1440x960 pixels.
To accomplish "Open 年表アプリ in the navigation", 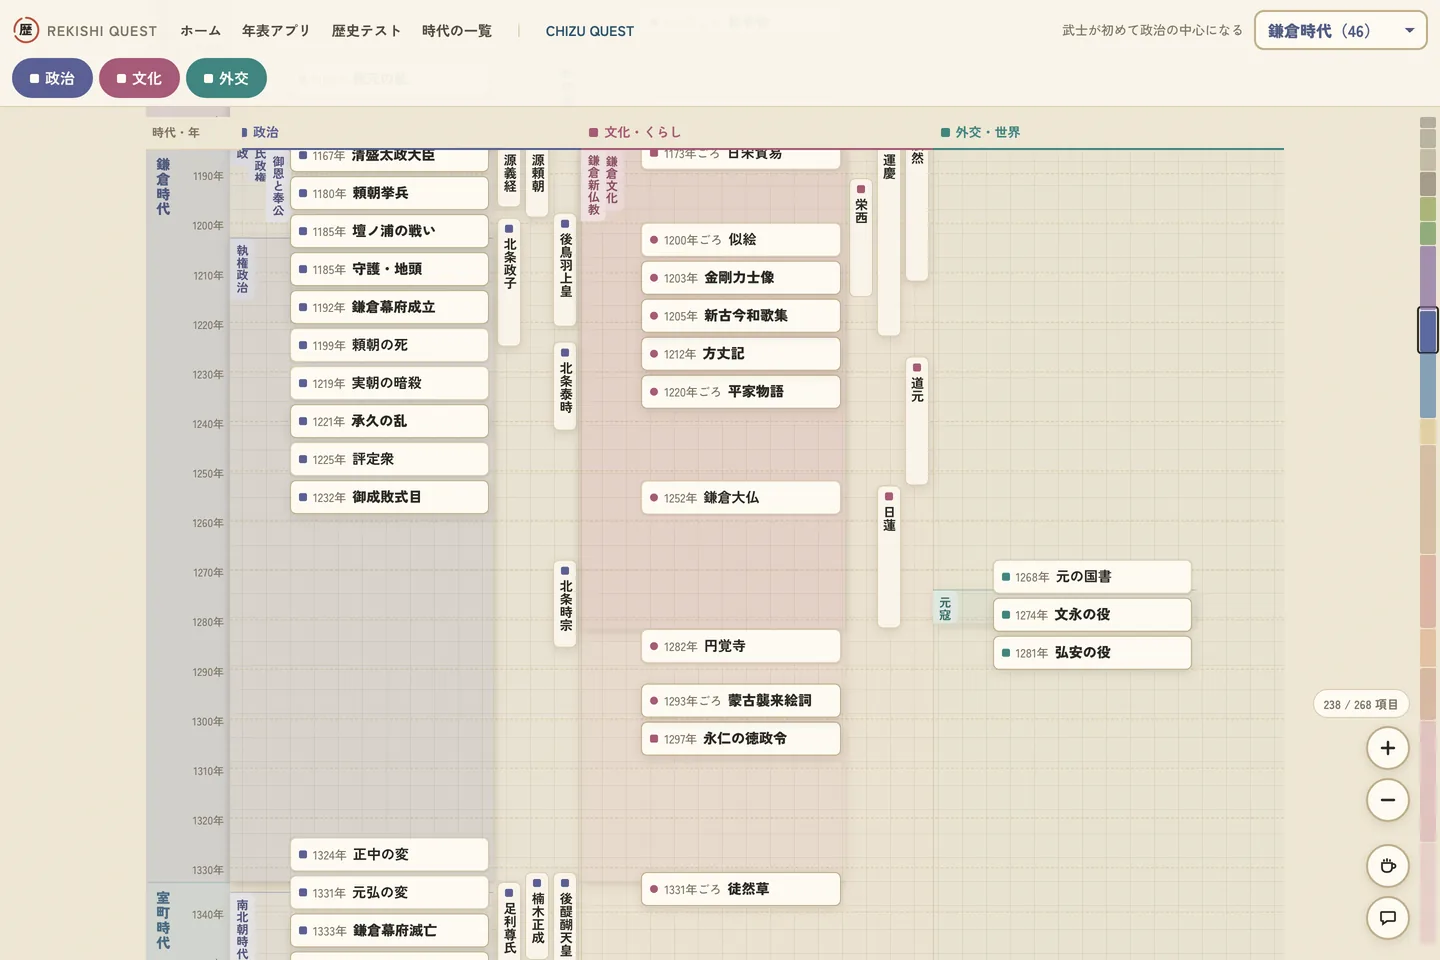I will [276, 31].
